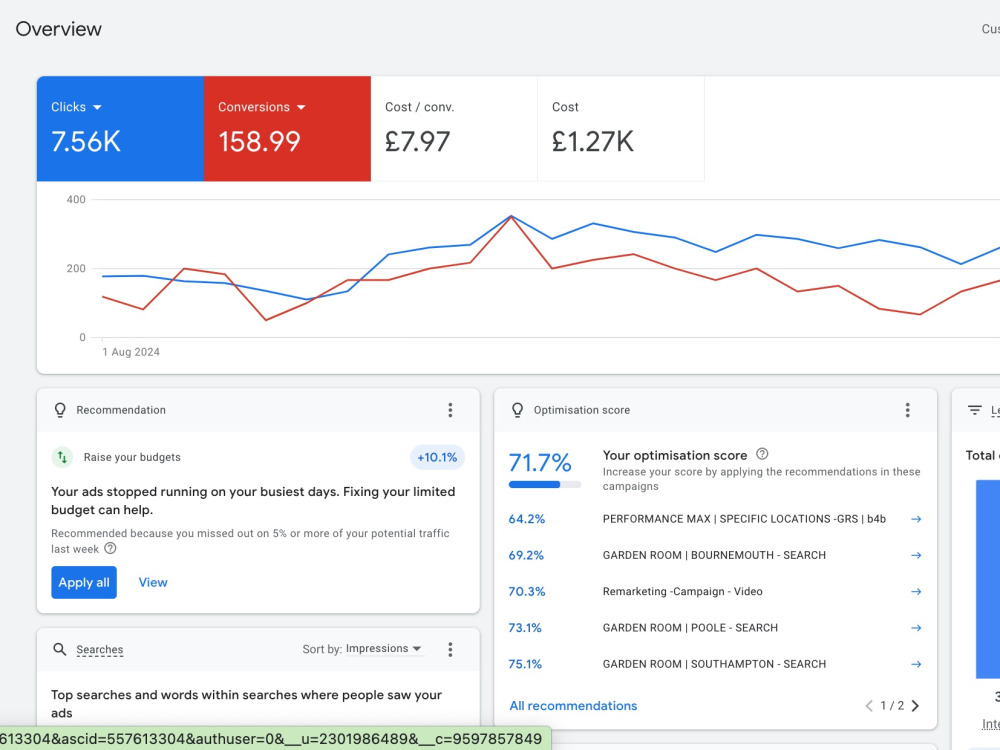1000x750 pixels.
Task: Select the Cost metric tile
Action: 621,129
